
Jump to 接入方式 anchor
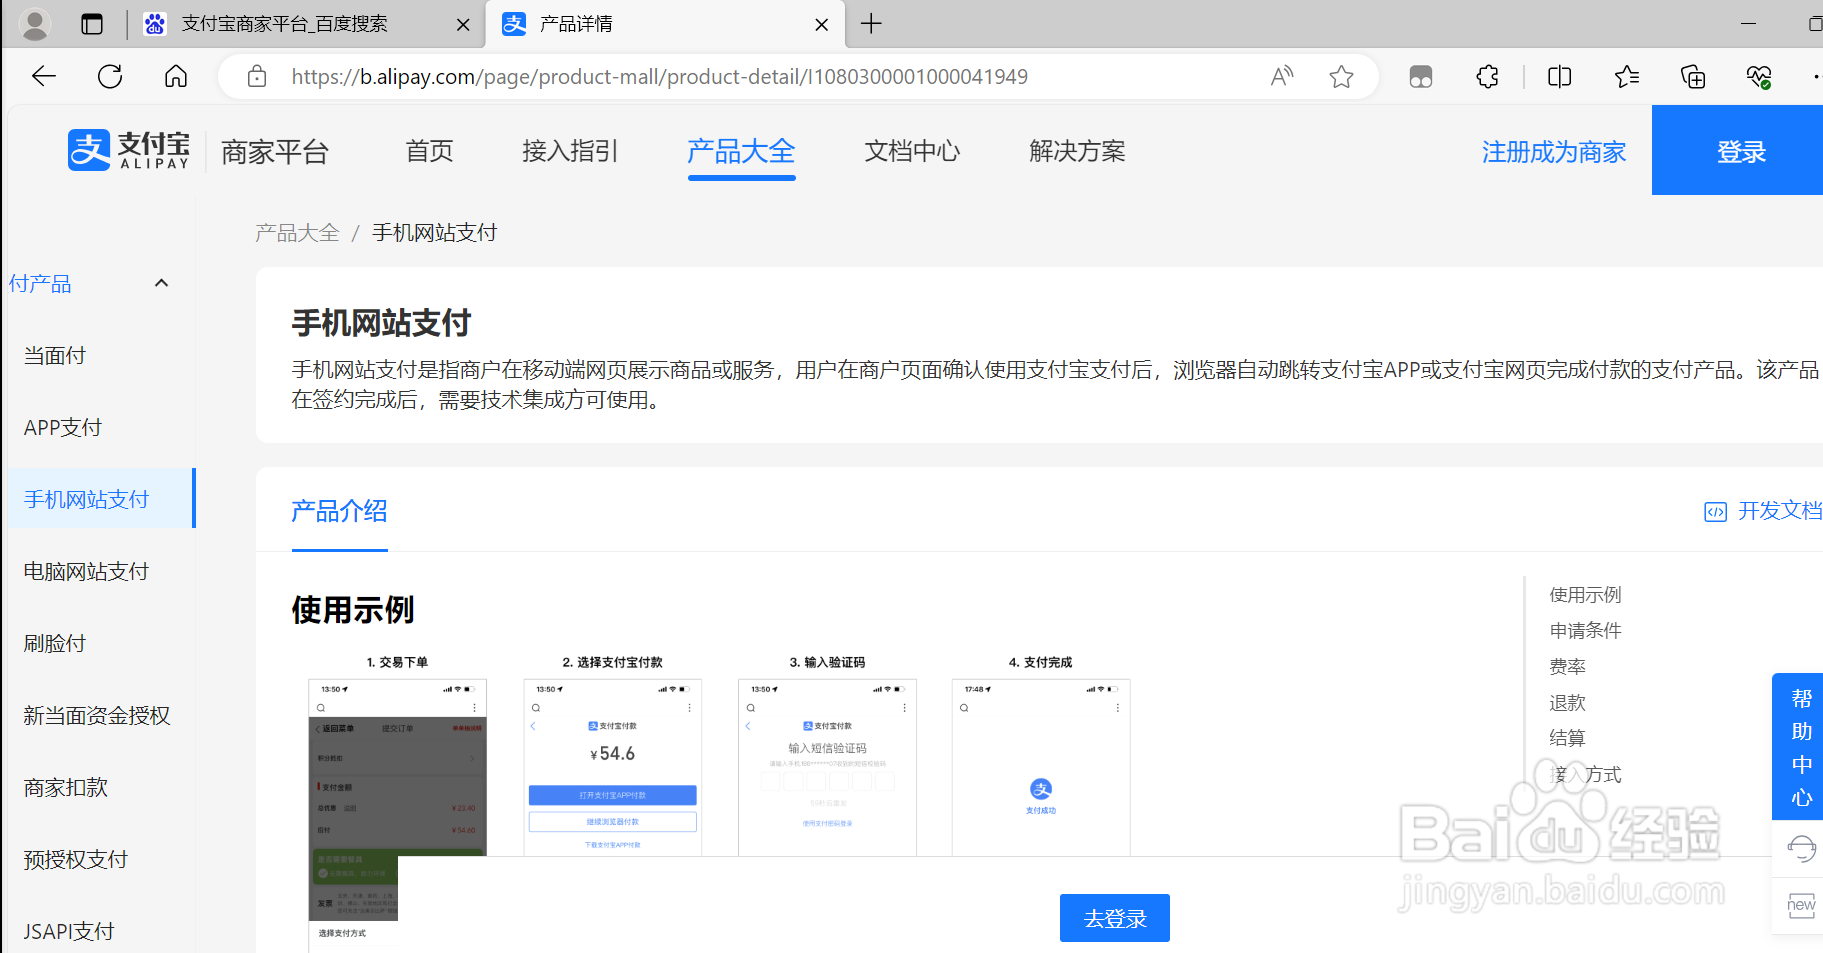pos(1585,774)
